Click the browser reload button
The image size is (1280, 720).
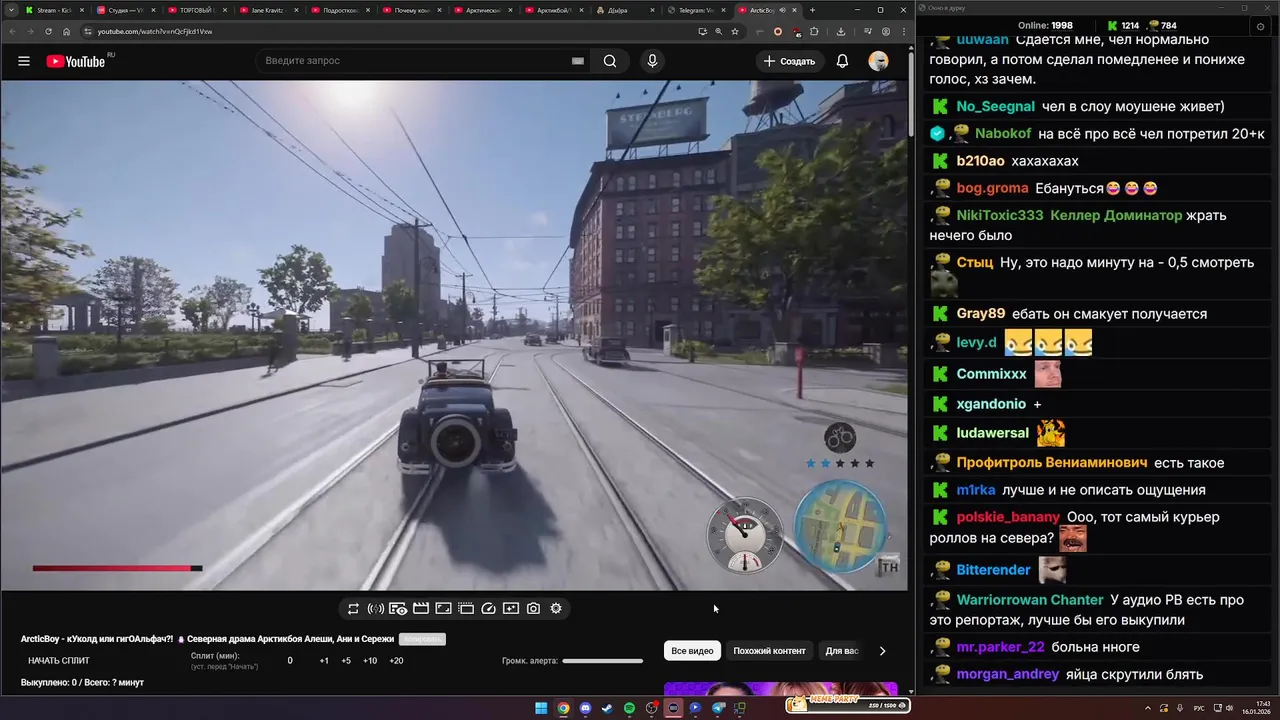(48, 31)
